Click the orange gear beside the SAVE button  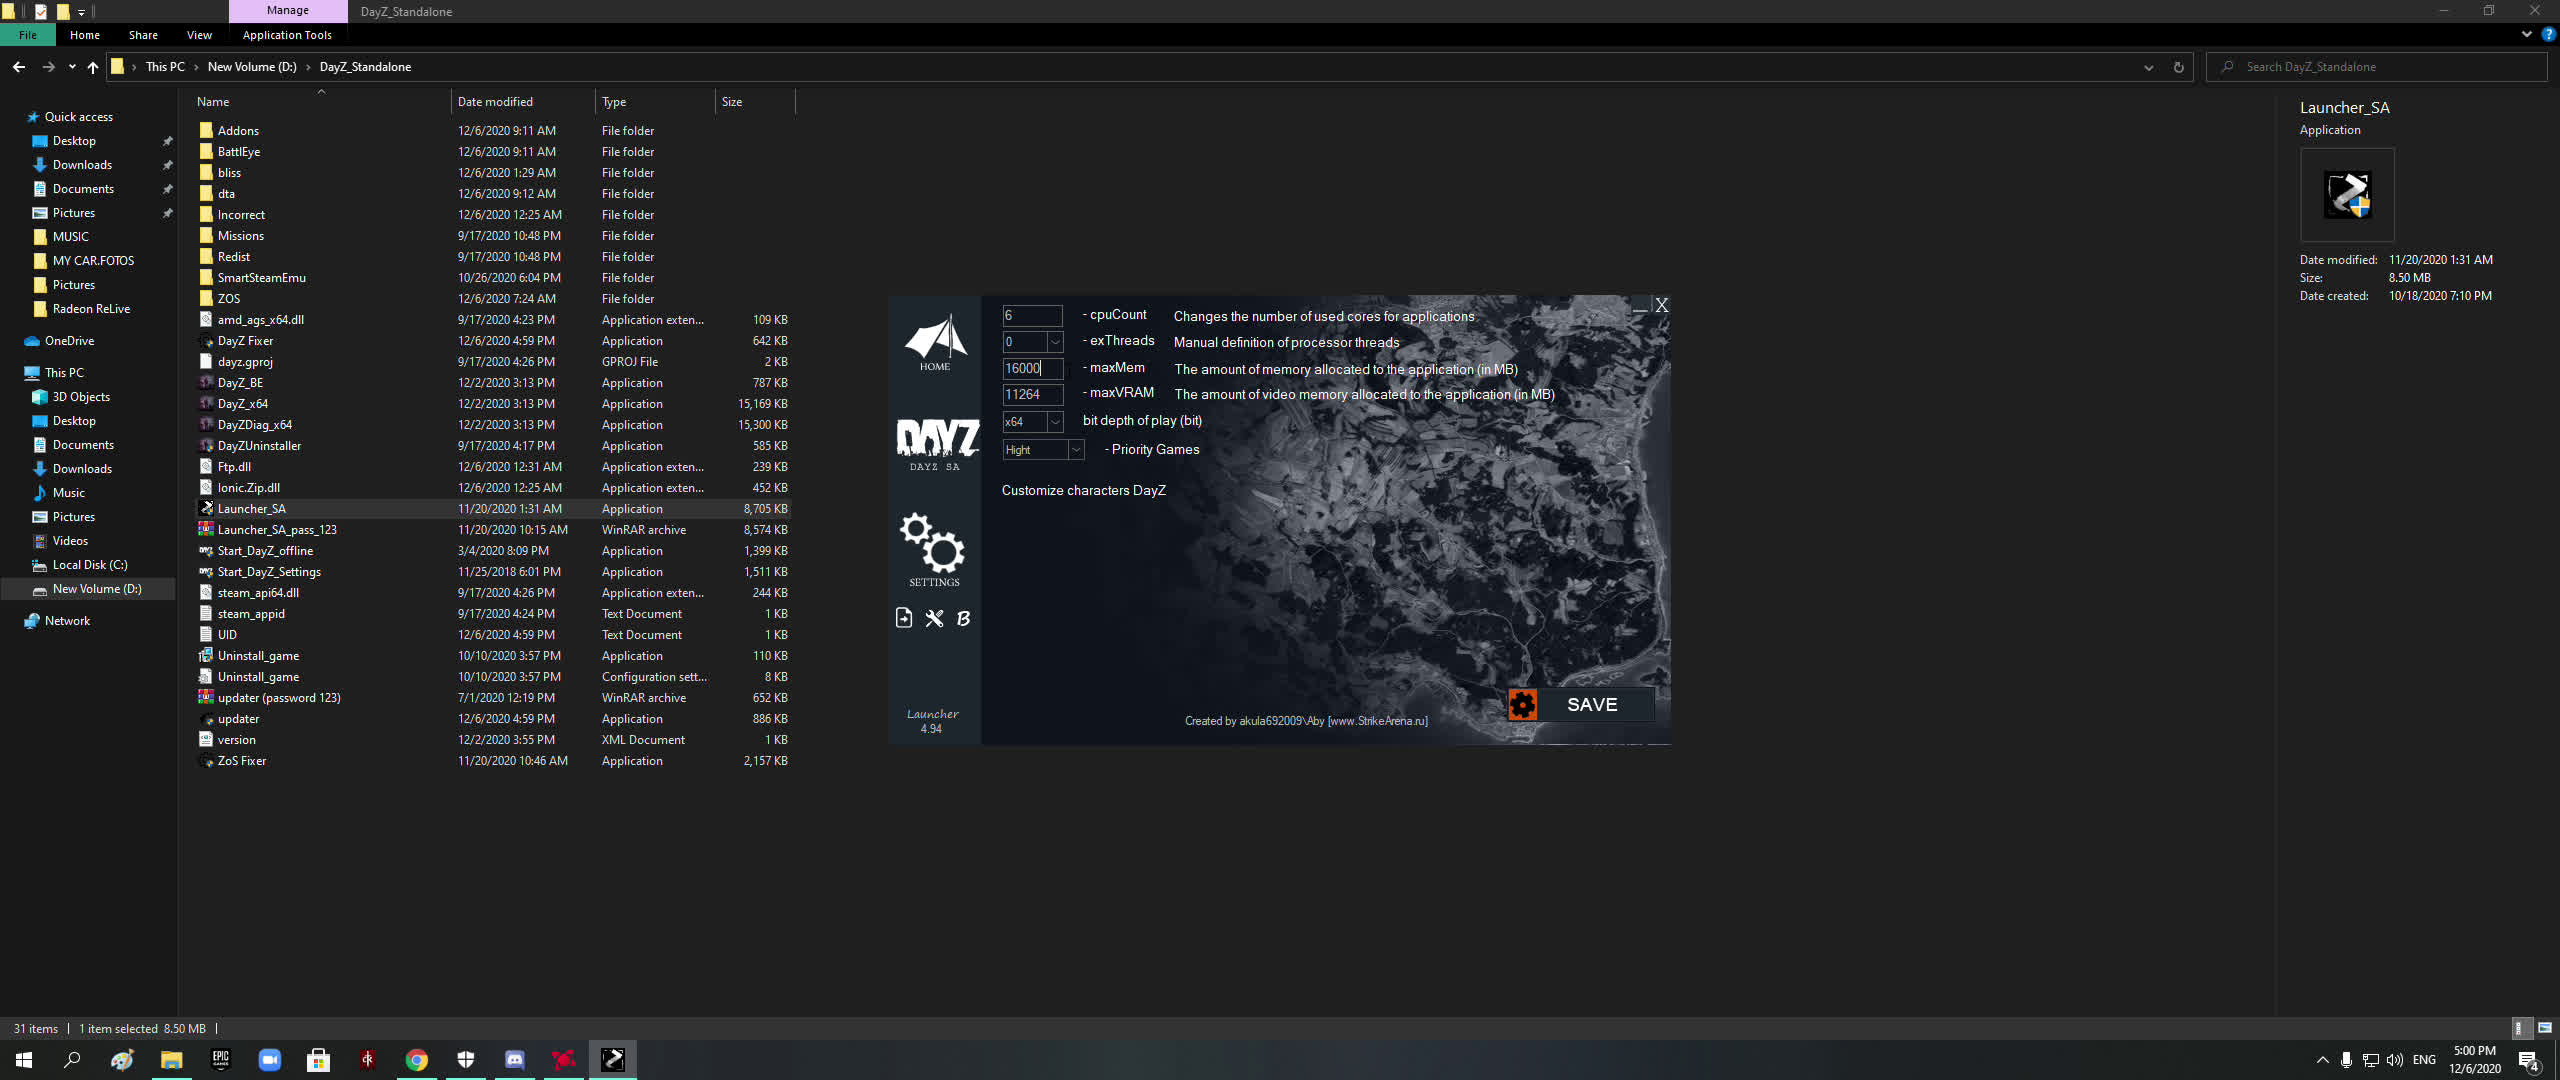pyautogui.click(x=1522, y=704)
